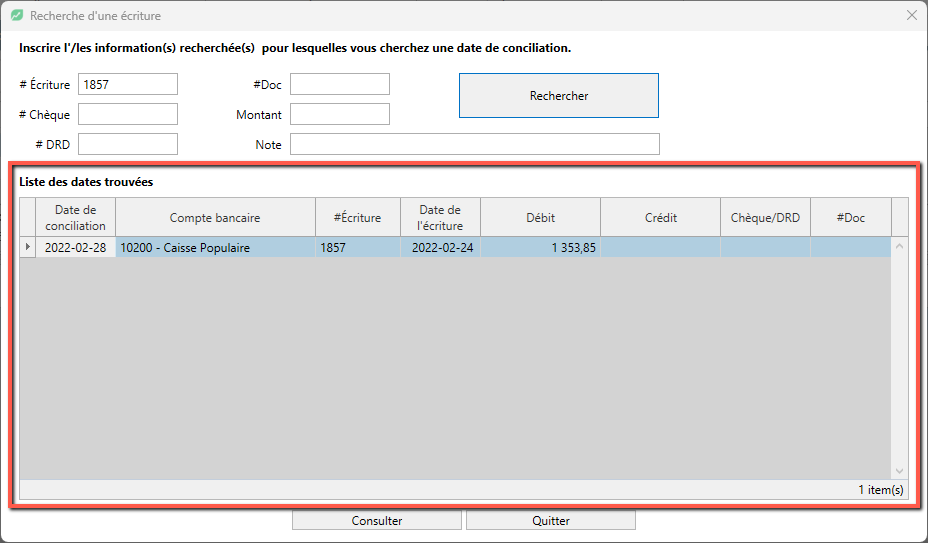
Task: Click the 1857 entry number cell
Action: tap(358, 248)
